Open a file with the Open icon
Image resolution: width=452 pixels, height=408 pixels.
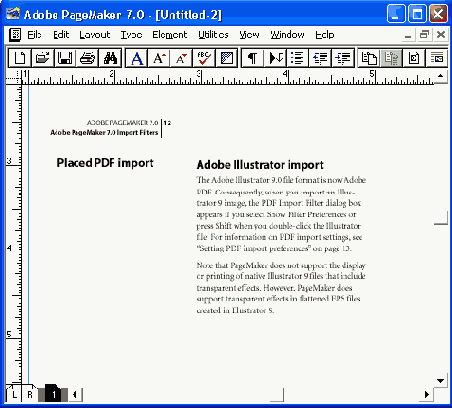point(42,58)
